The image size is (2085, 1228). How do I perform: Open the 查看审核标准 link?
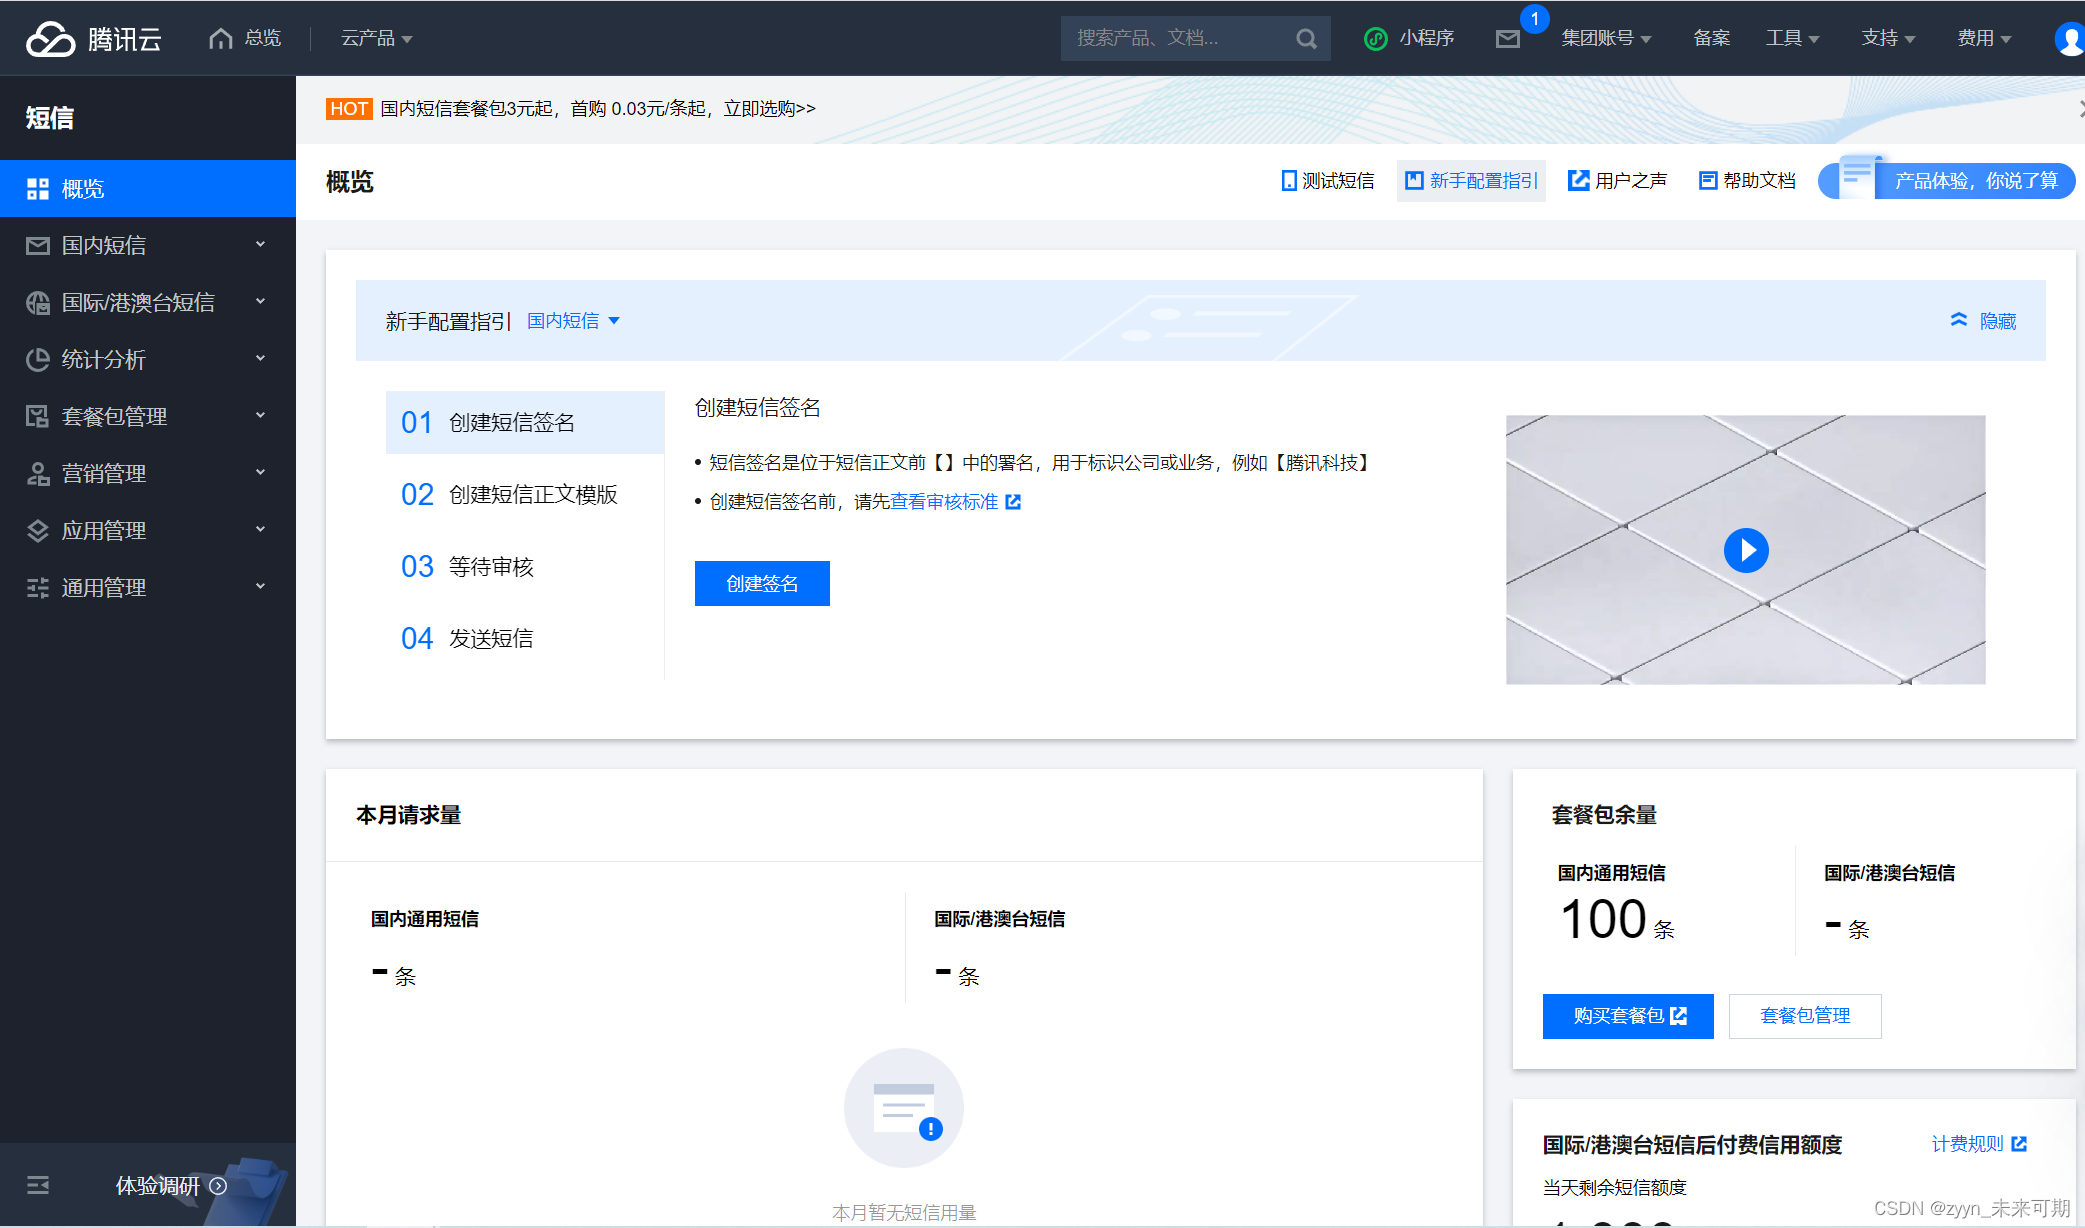click(x=944, y=502)
